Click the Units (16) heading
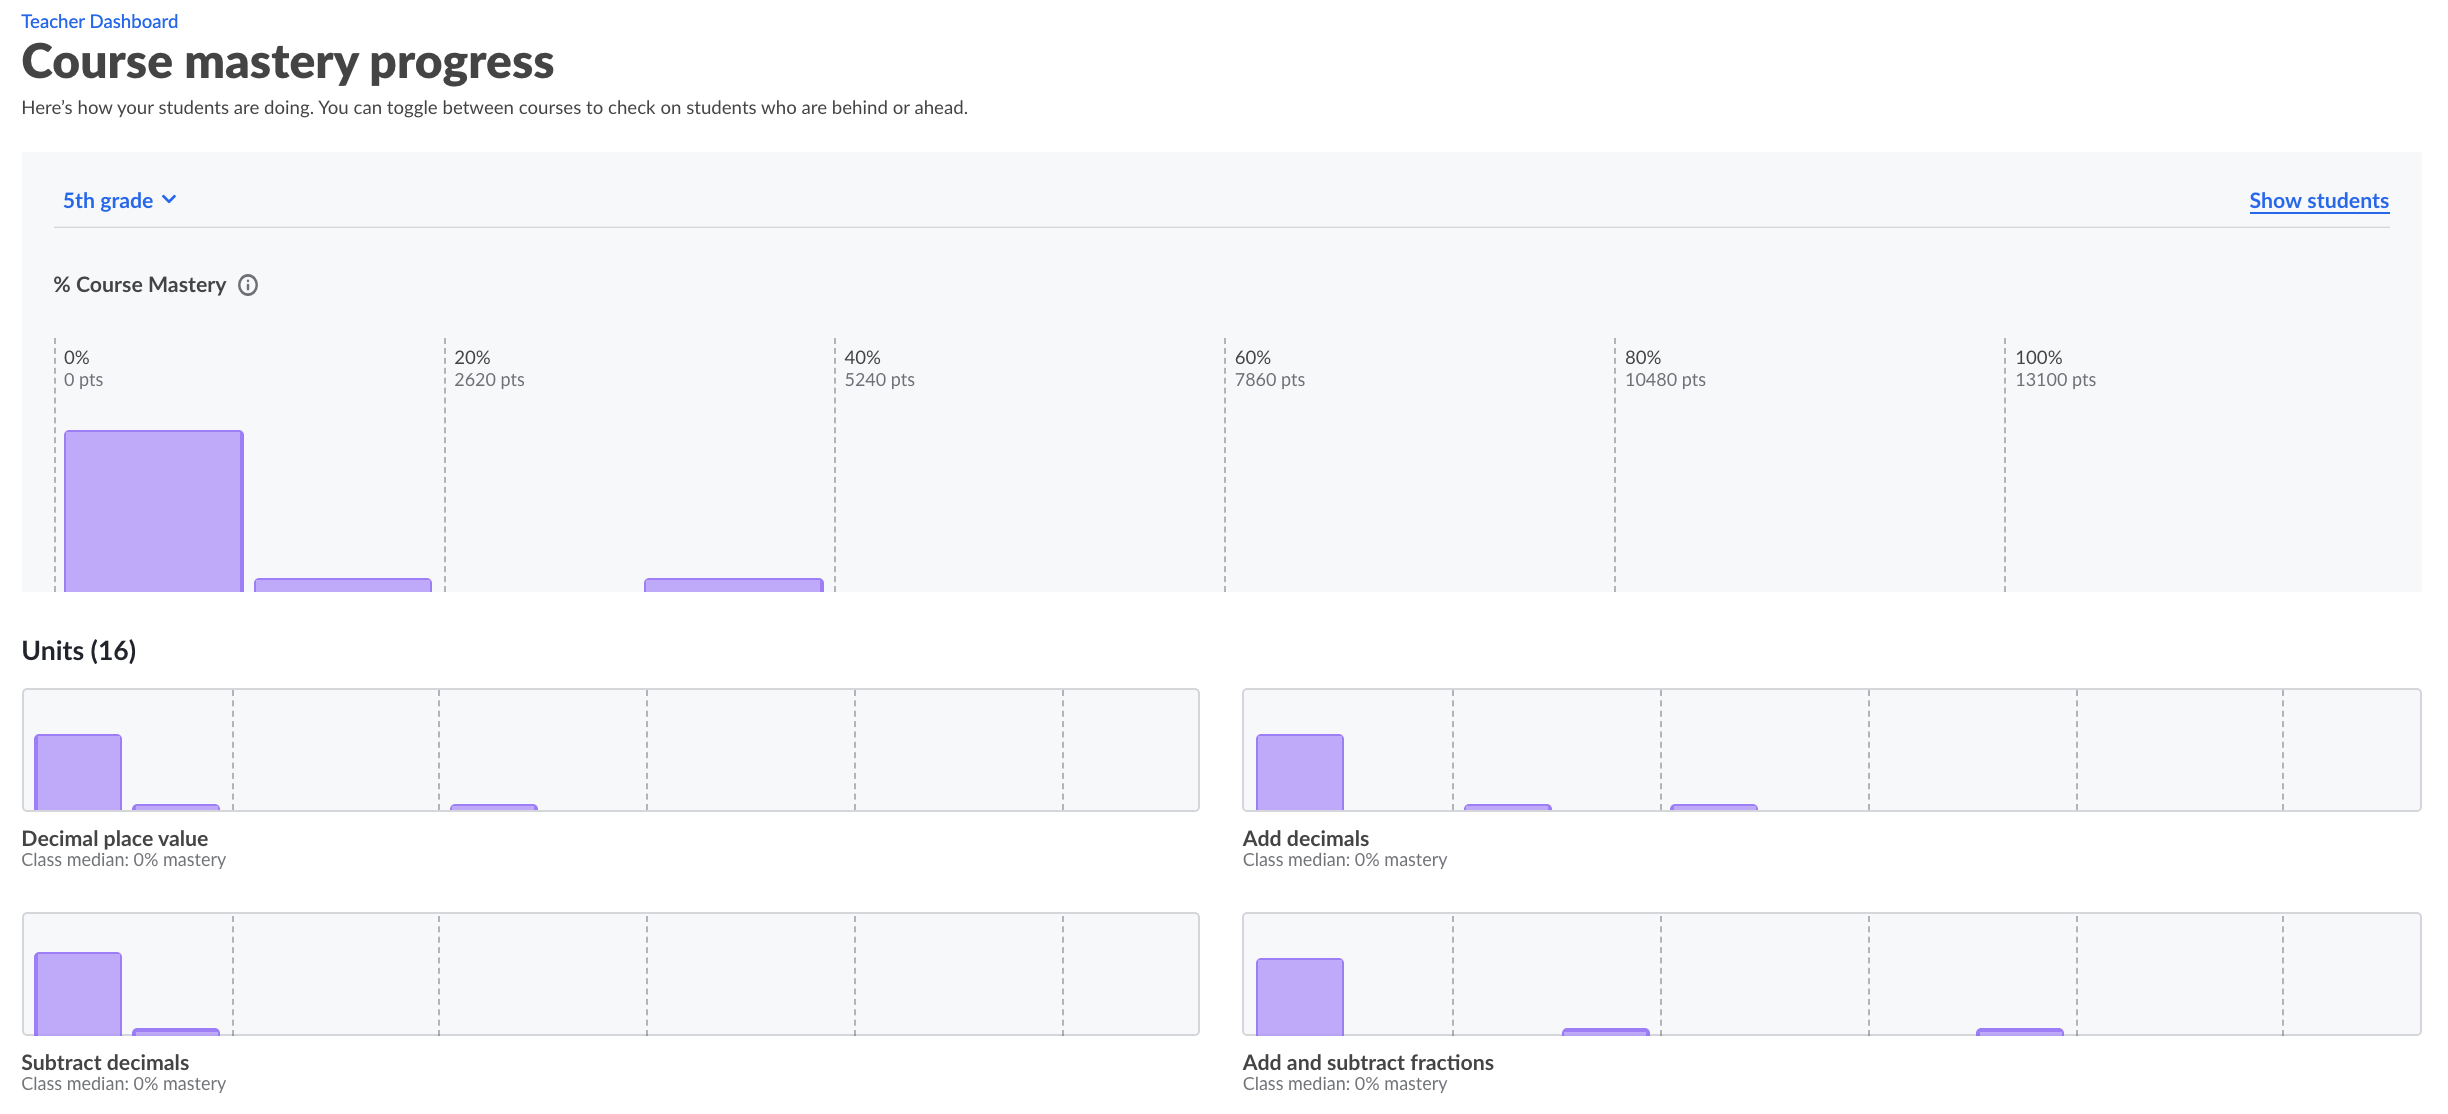The height and width of the screenshot is (1114, 2448). coord(79,651)
